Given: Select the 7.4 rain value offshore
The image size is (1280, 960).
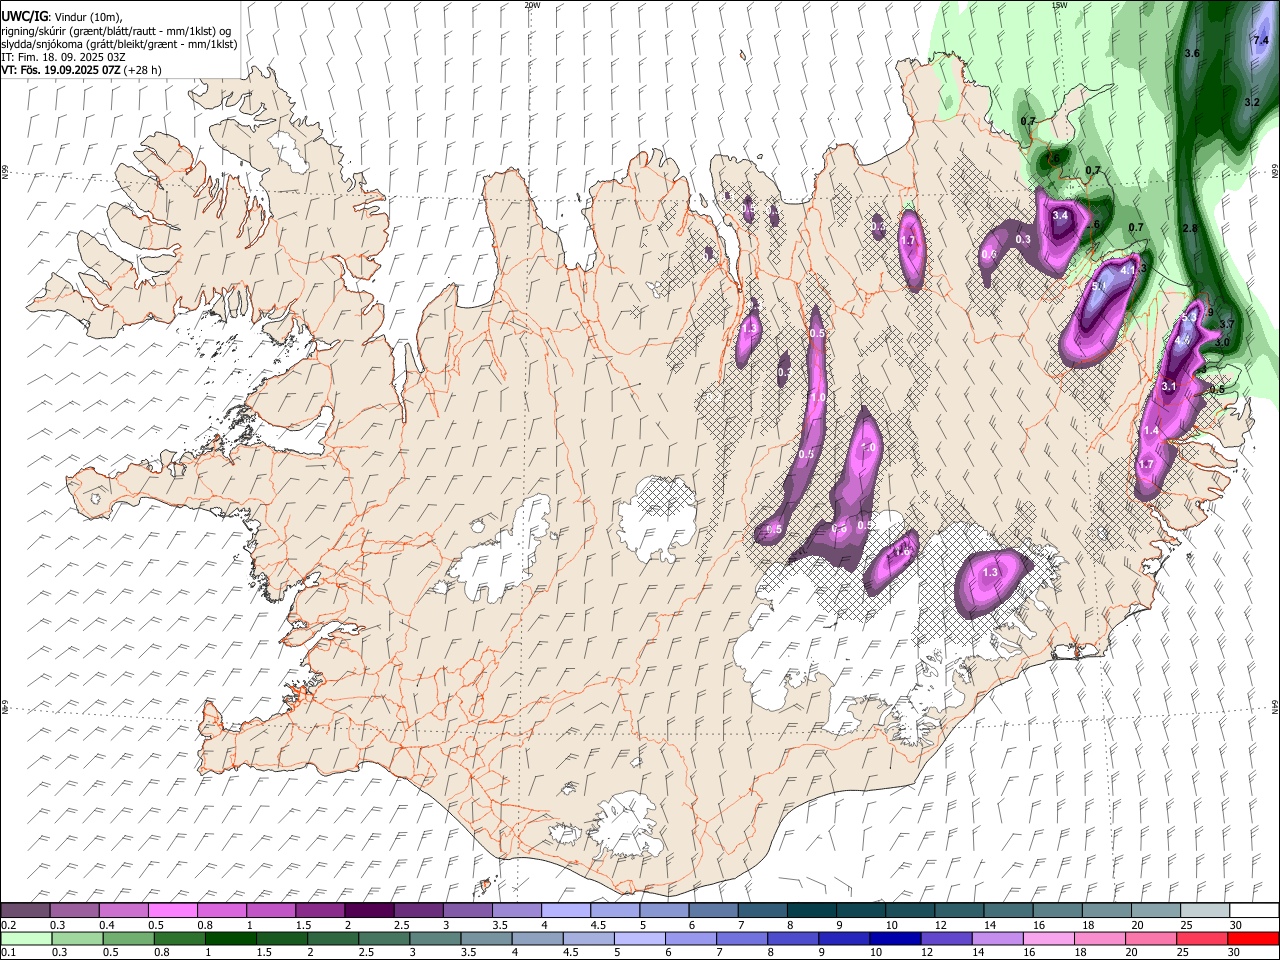Looking at the screenshot, I should click(x=1260, y=41).
